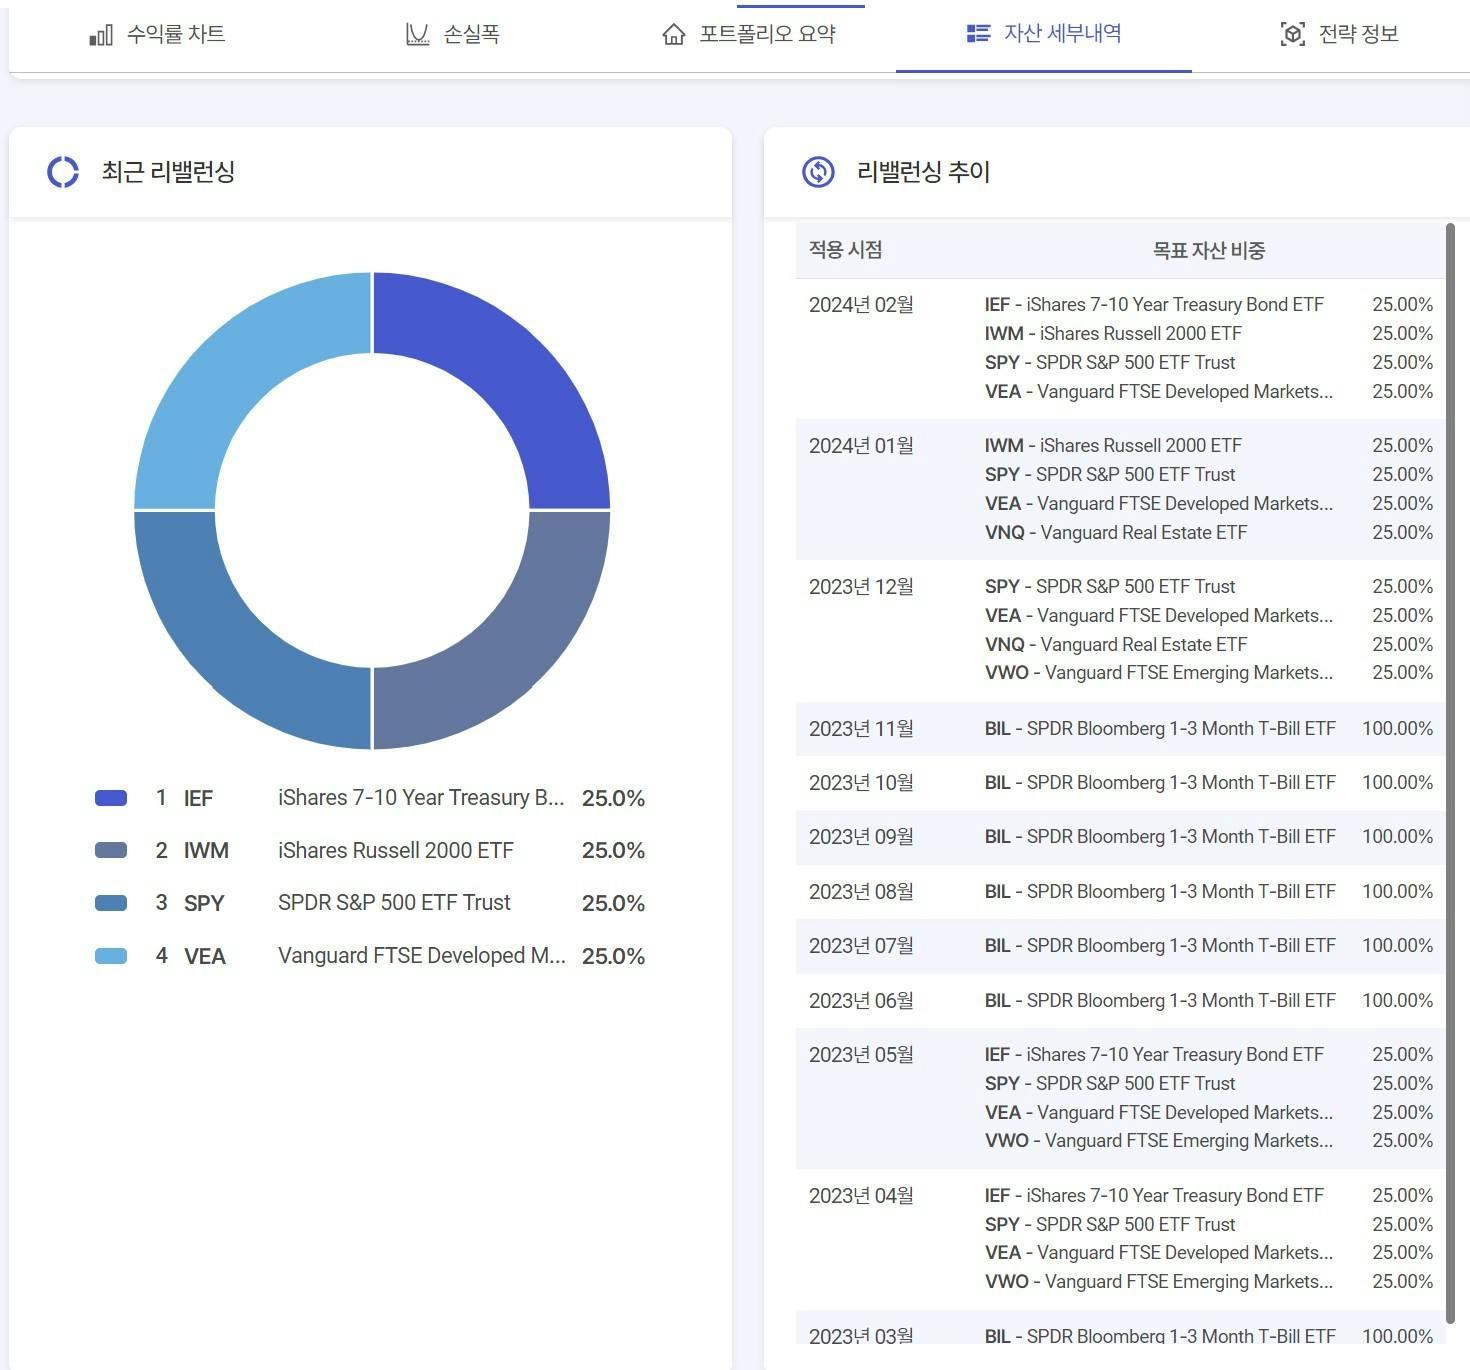Click the rebalancing table vertical scrollbar

1451,772
